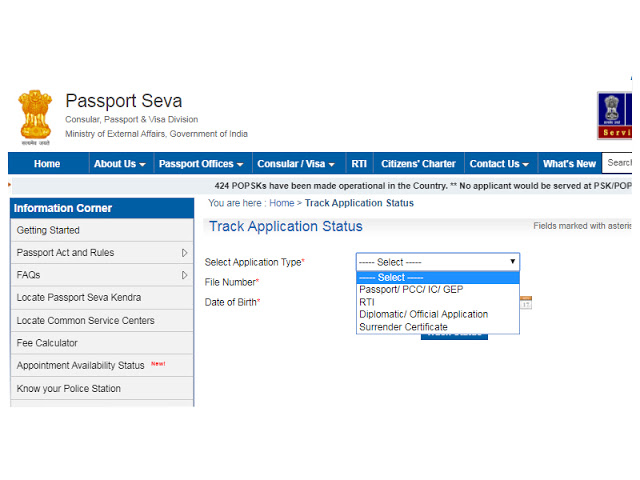Choose Passport/ PCC/ IC/ GEP option

(x=438, y=290)
